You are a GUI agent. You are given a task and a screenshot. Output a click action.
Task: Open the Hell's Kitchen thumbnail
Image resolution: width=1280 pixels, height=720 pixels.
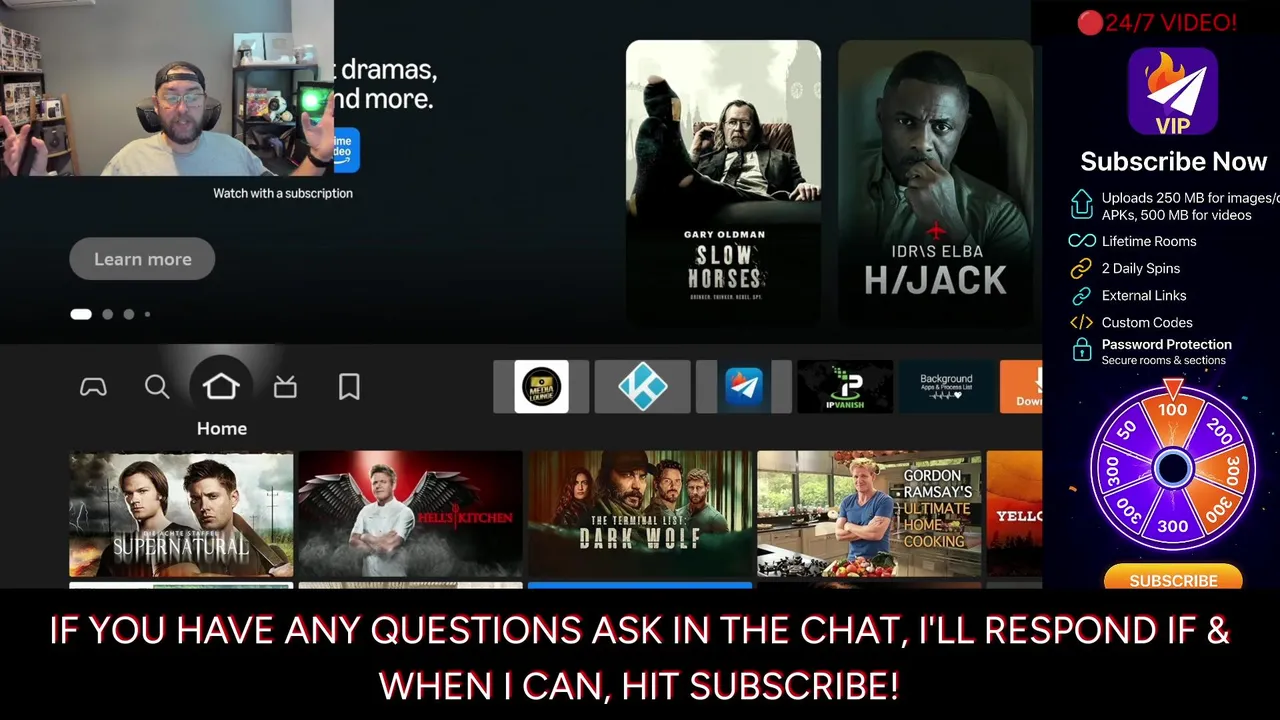(410, 514)
